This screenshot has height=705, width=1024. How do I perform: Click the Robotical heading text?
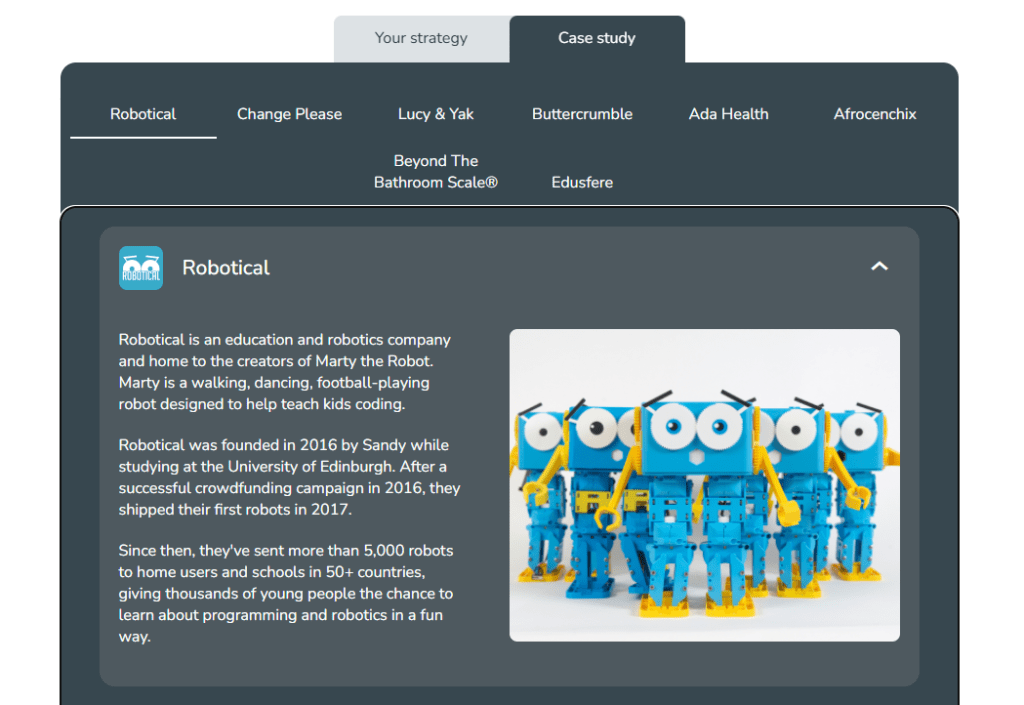click(225, 267)
